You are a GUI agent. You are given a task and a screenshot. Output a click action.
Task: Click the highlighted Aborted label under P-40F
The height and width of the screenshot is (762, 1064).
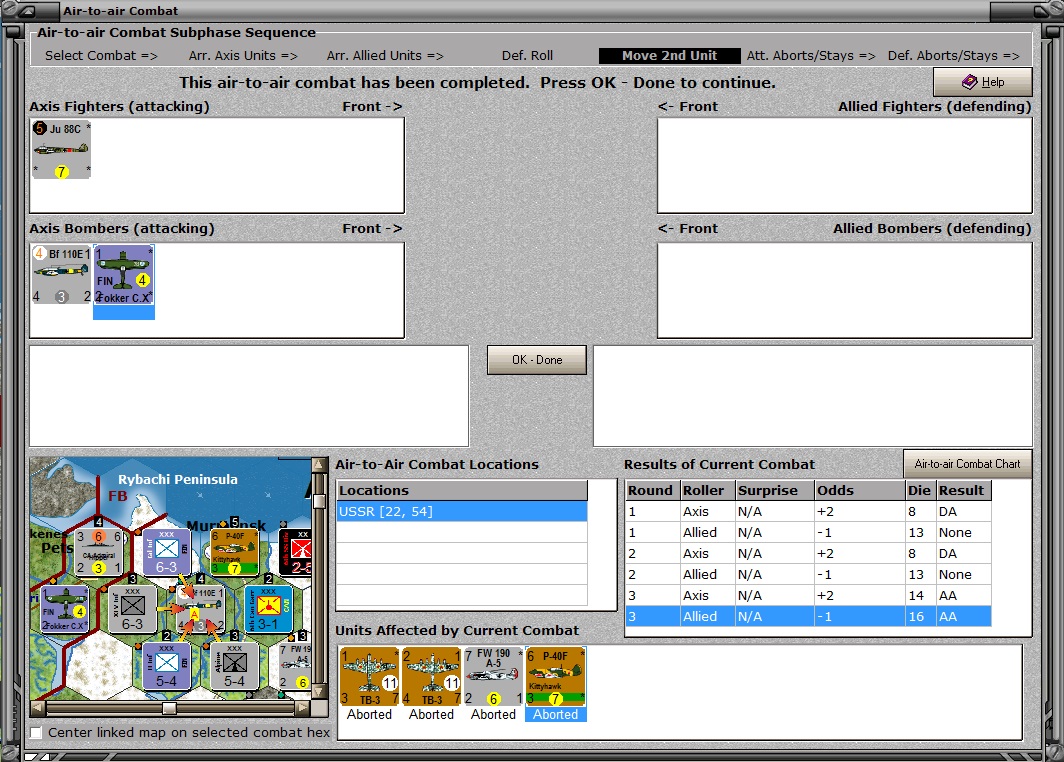click(555, 715)
